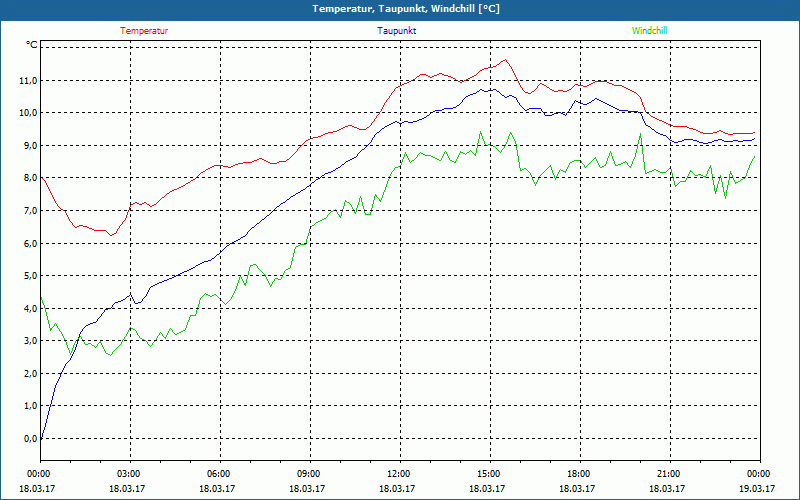Click the 03:00 time axis label

(130, 474)
